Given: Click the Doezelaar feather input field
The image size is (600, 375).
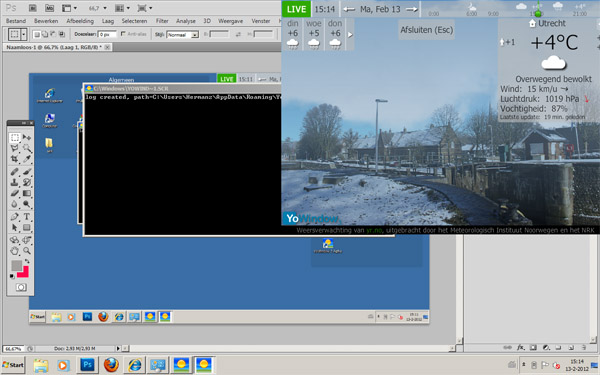Looking at the screenshot, I should pos(107,34).
